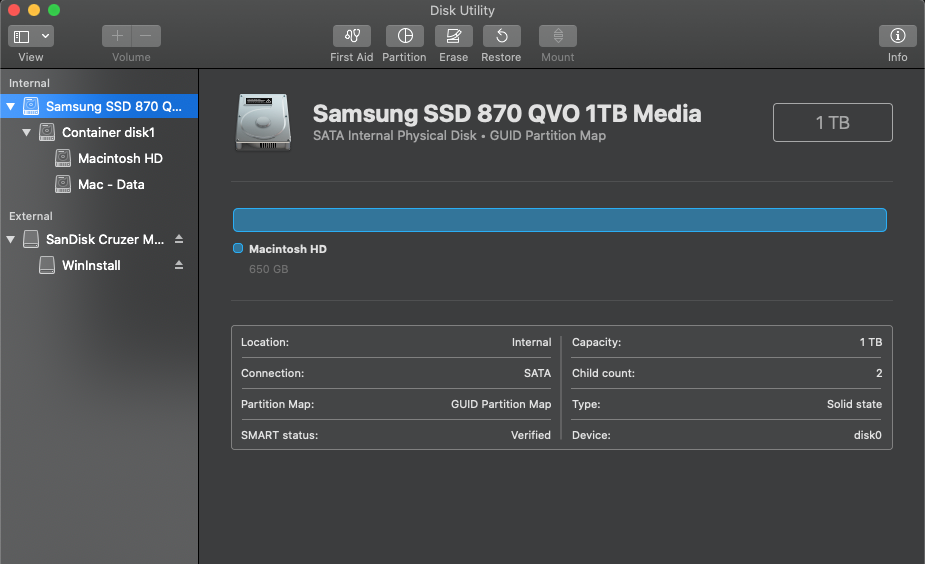This screenshot has width=925, height=564.
Task: Click the blue partition usage bar
Action: coord(559,220)
